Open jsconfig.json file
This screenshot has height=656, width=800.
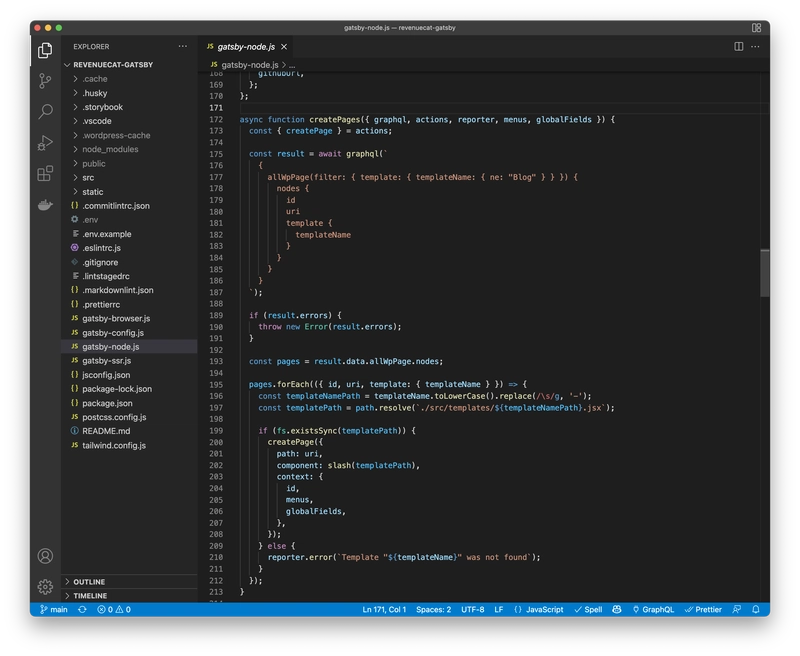pos(129,375)
